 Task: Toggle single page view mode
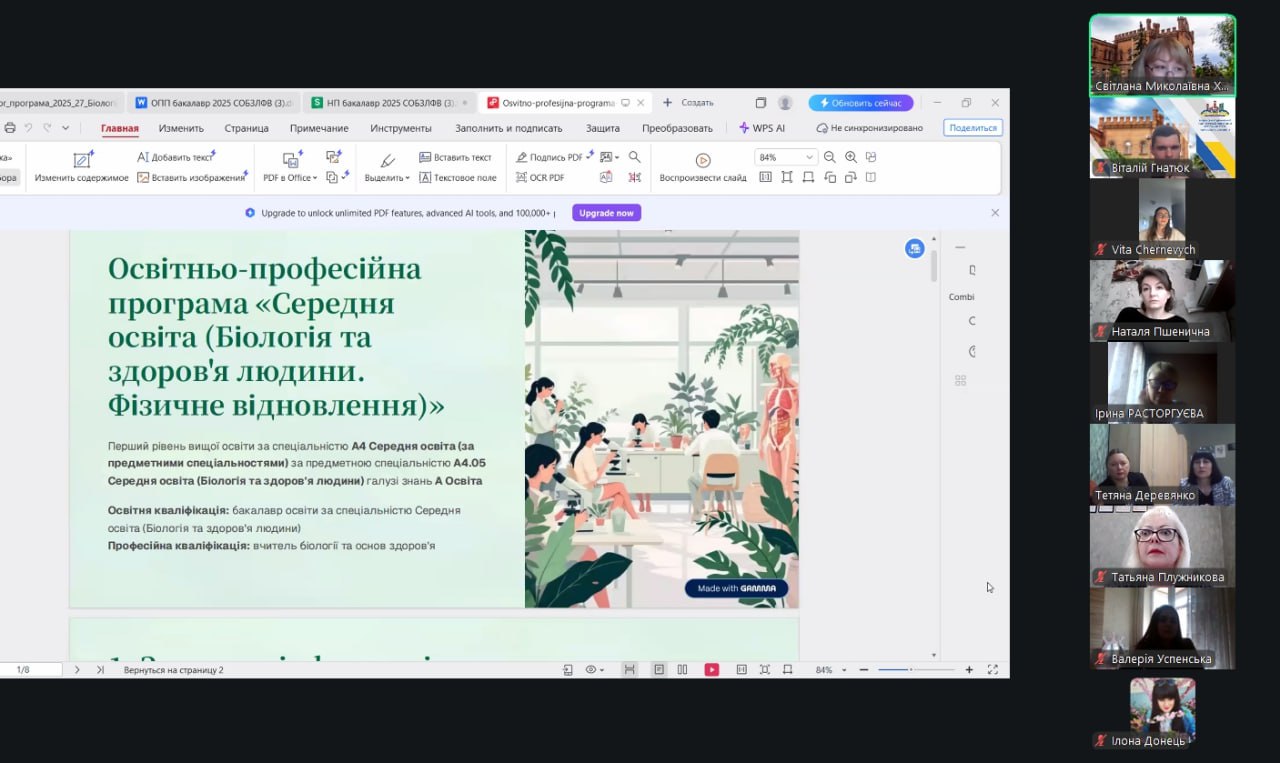pos(659,670)
